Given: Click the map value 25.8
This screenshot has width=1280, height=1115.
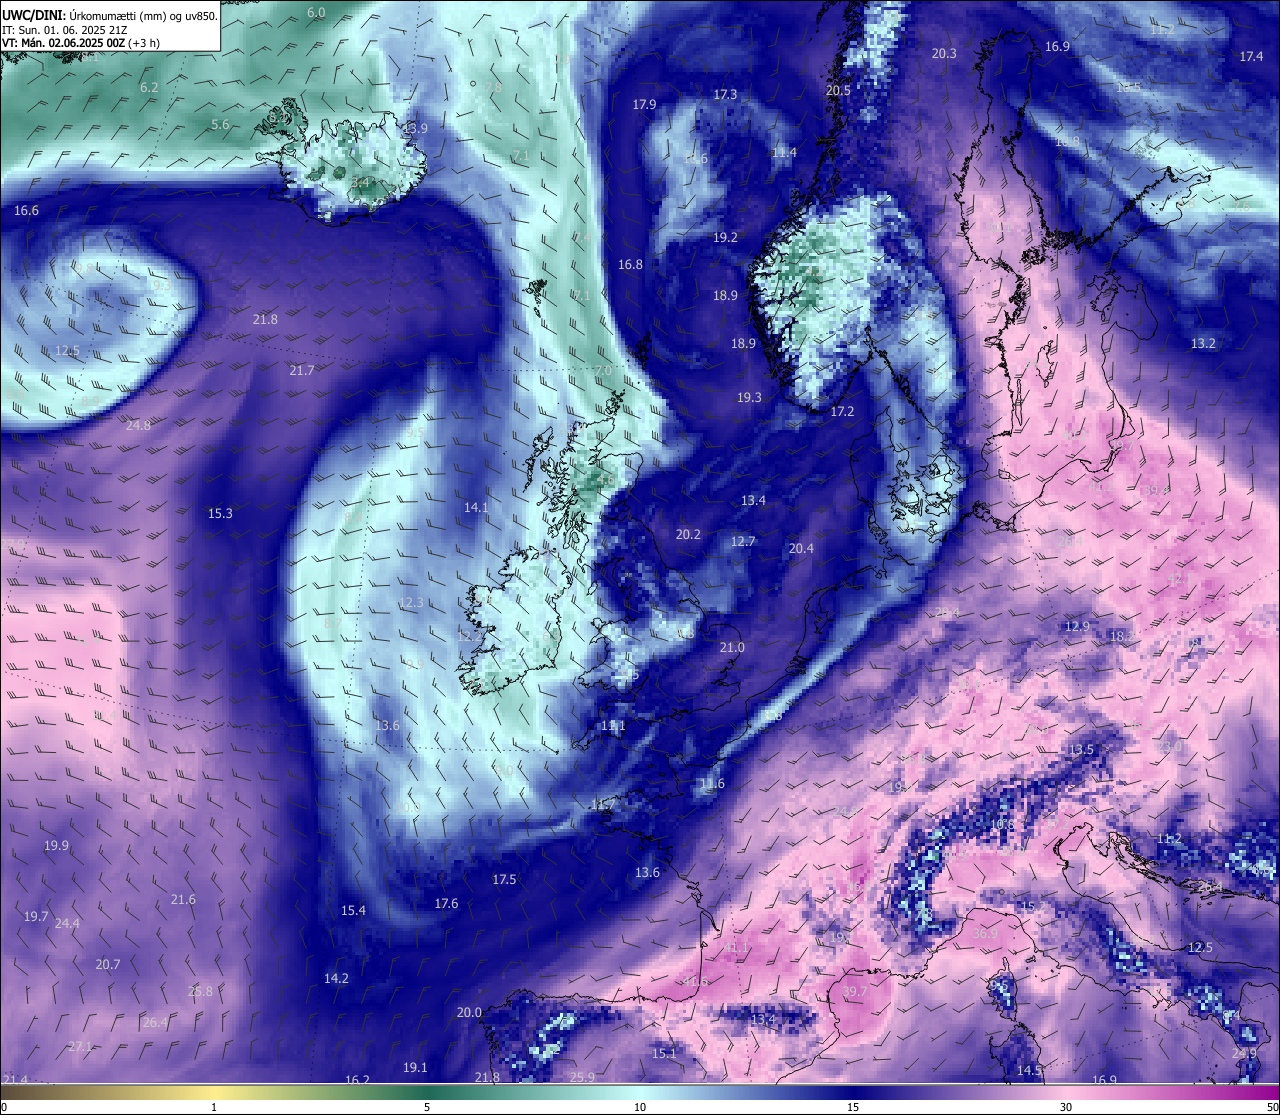Looking at the screenshot, I should [200, 991].
